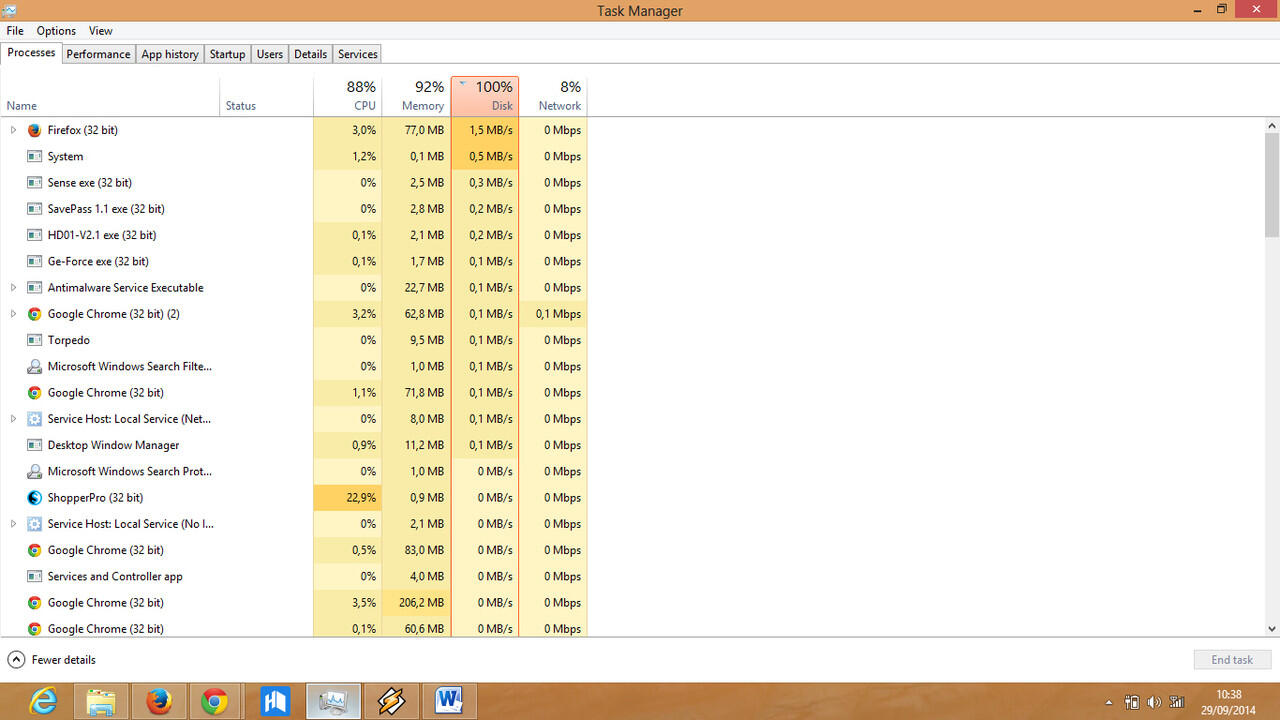Image resolution: width=1280 pixels, height=720 pixels.
Task: Click the Firefox process icon
Action: tap(34, 130)
